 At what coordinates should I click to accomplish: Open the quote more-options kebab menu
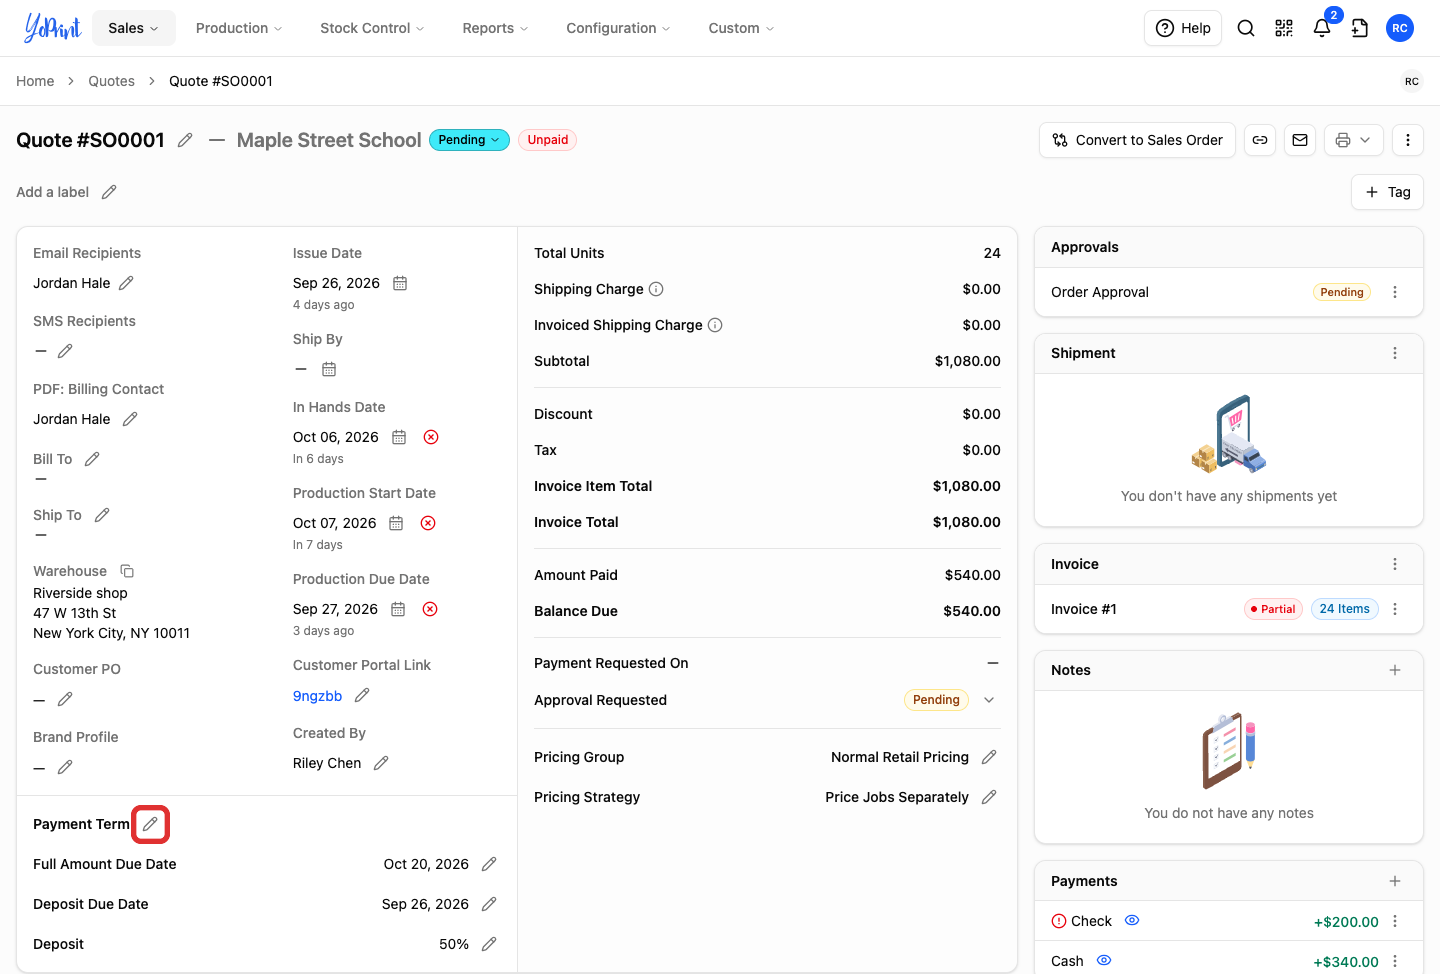(1408, 140)
